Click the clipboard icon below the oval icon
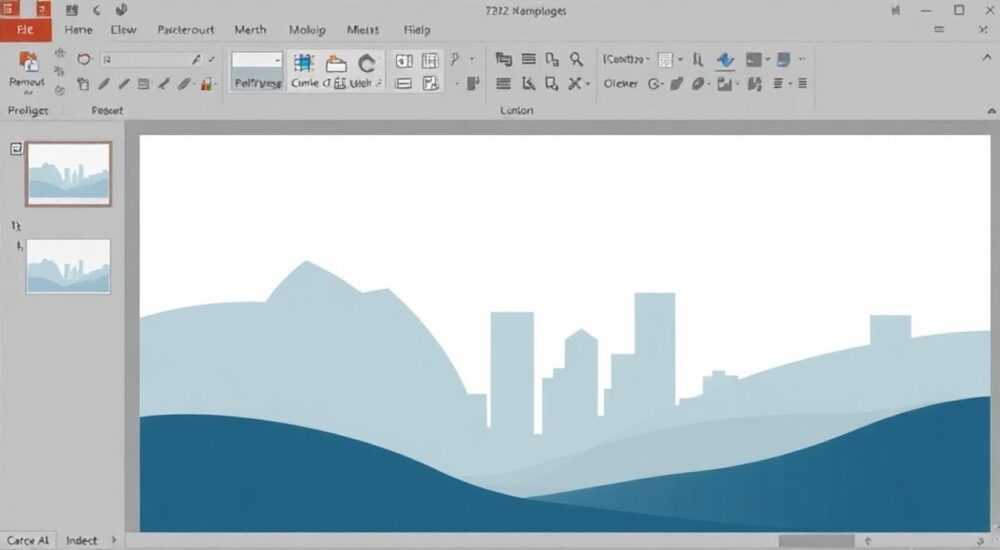Image resolution: width=1000 pixels, height=550 pixels. (83, 84)
